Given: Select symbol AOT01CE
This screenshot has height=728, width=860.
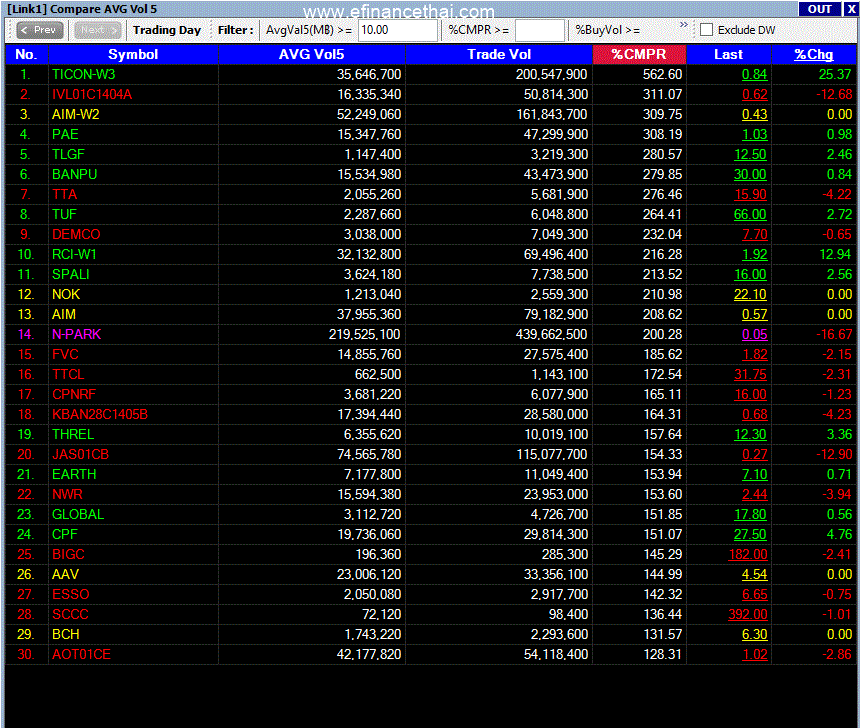Looking at the screenshot, I should (81, 654).
